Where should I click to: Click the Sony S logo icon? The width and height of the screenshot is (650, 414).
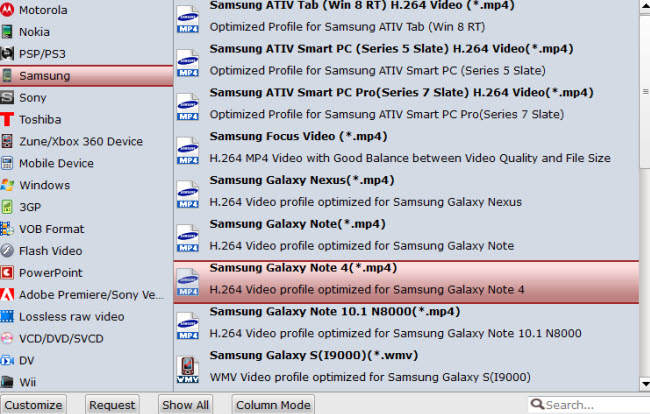point(7,97)
